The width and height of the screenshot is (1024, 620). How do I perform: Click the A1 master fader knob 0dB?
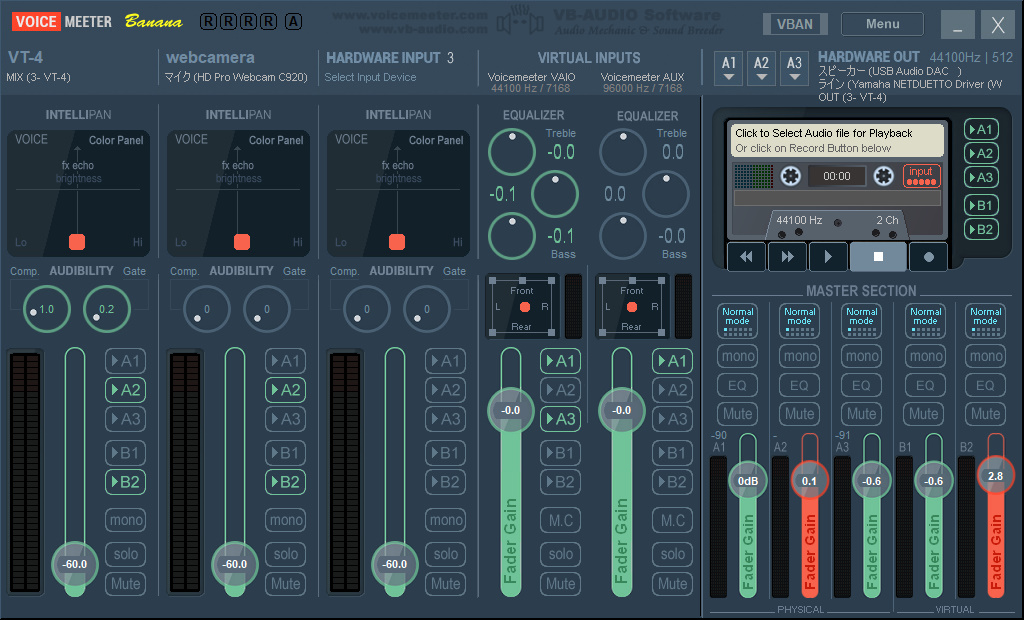click(x=748, y=481)
